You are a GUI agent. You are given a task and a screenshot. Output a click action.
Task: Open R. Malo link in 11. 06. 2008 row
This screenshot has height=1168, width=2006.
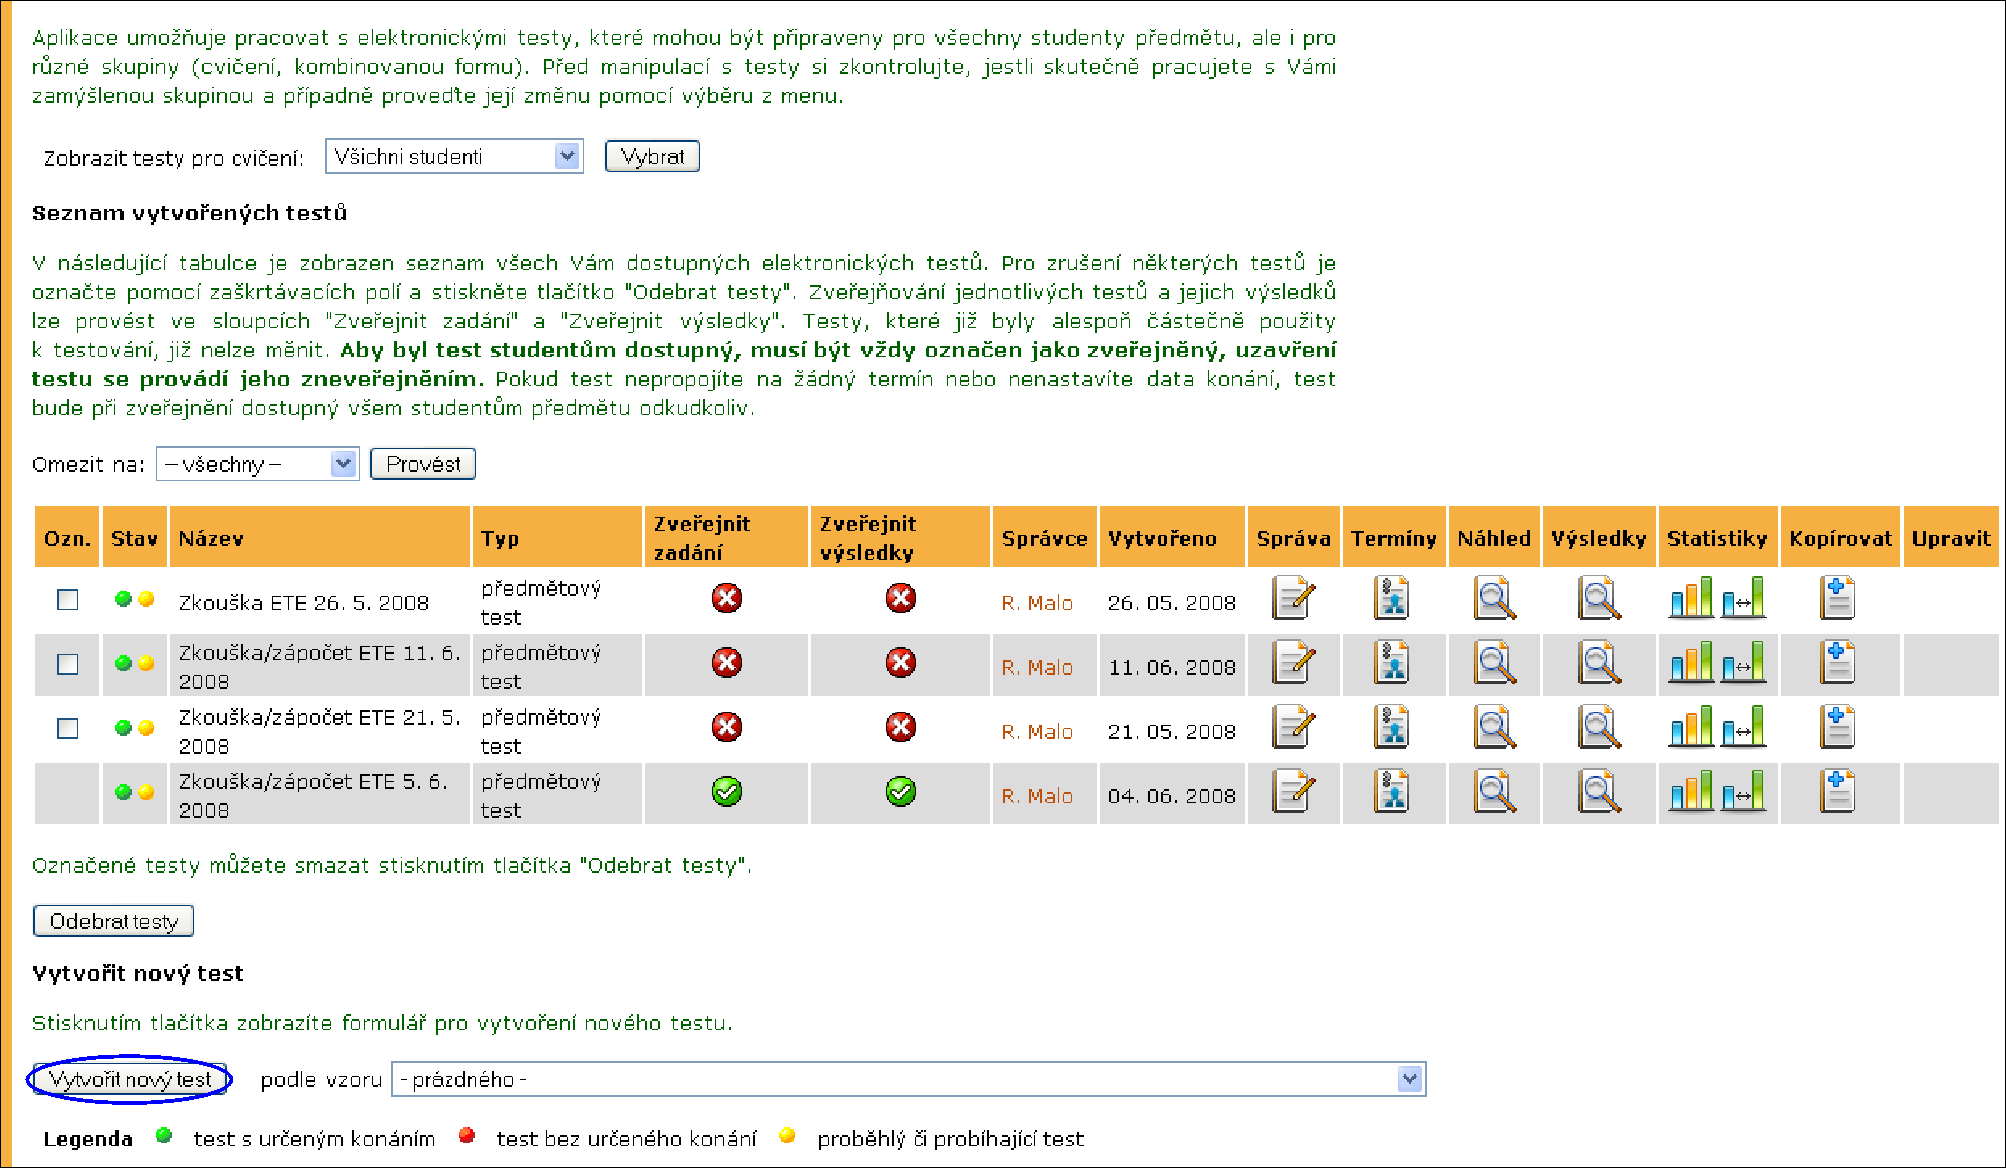coord(1037,667)
